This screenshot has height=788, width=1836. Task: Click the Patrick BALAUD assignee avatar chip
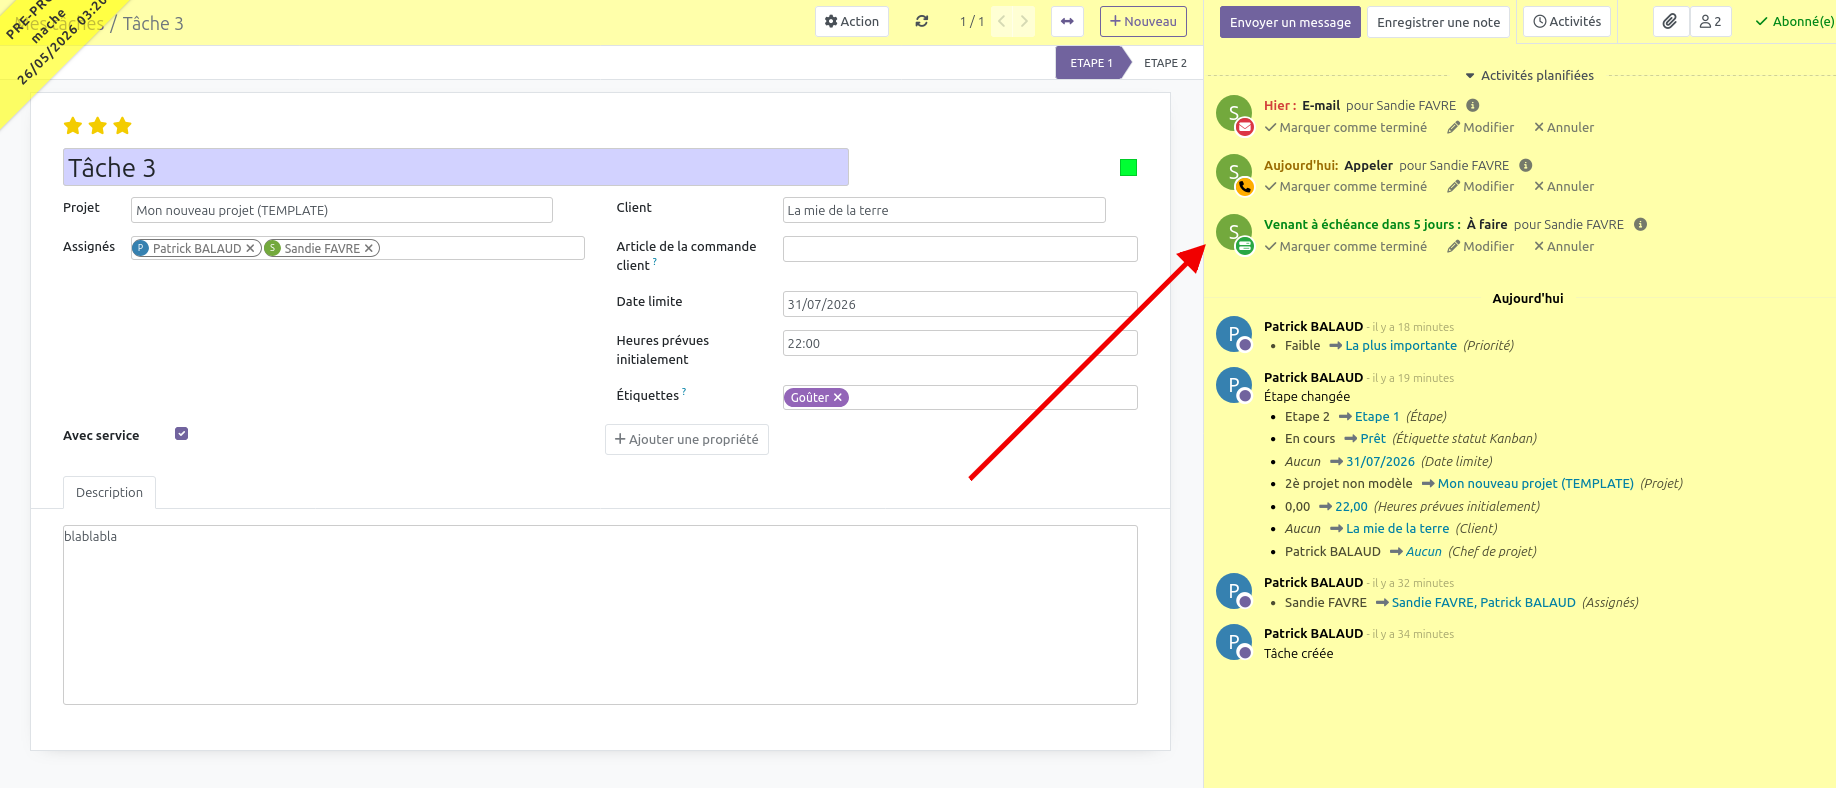(x=141, y=248)
